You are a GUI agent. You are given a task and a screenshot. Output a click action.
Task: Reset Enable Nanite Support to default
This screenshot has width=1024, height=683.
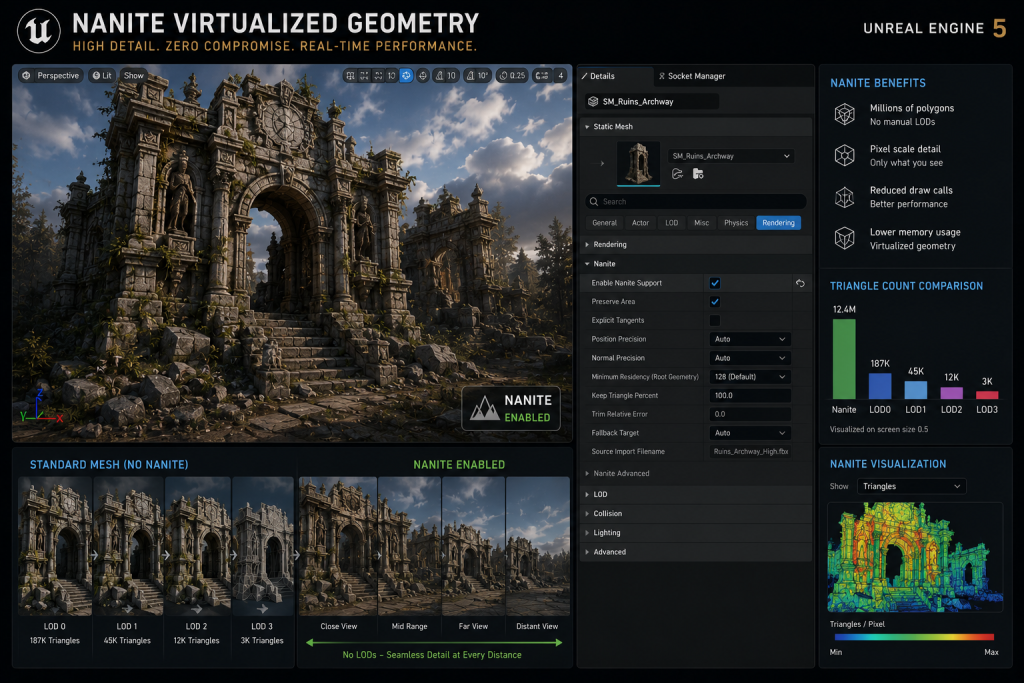800,283
